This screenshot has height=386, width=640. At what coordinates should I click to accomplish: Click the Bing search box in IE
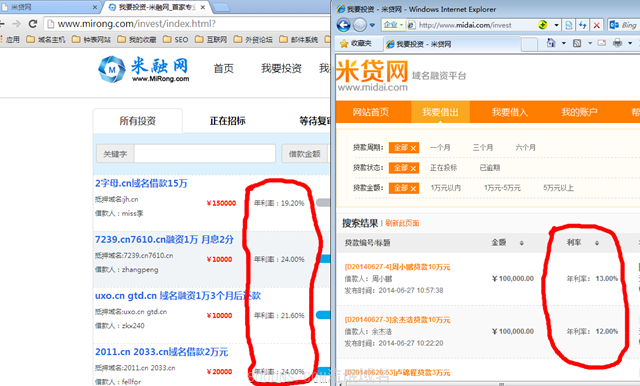click(x=624, y=25)
